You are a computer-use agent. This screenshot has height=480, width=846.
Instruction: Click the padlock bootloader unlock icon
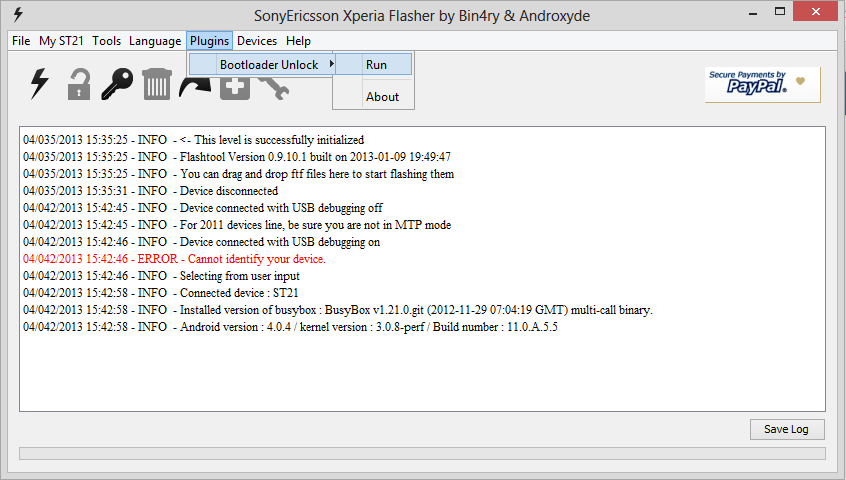pos(79,84)
